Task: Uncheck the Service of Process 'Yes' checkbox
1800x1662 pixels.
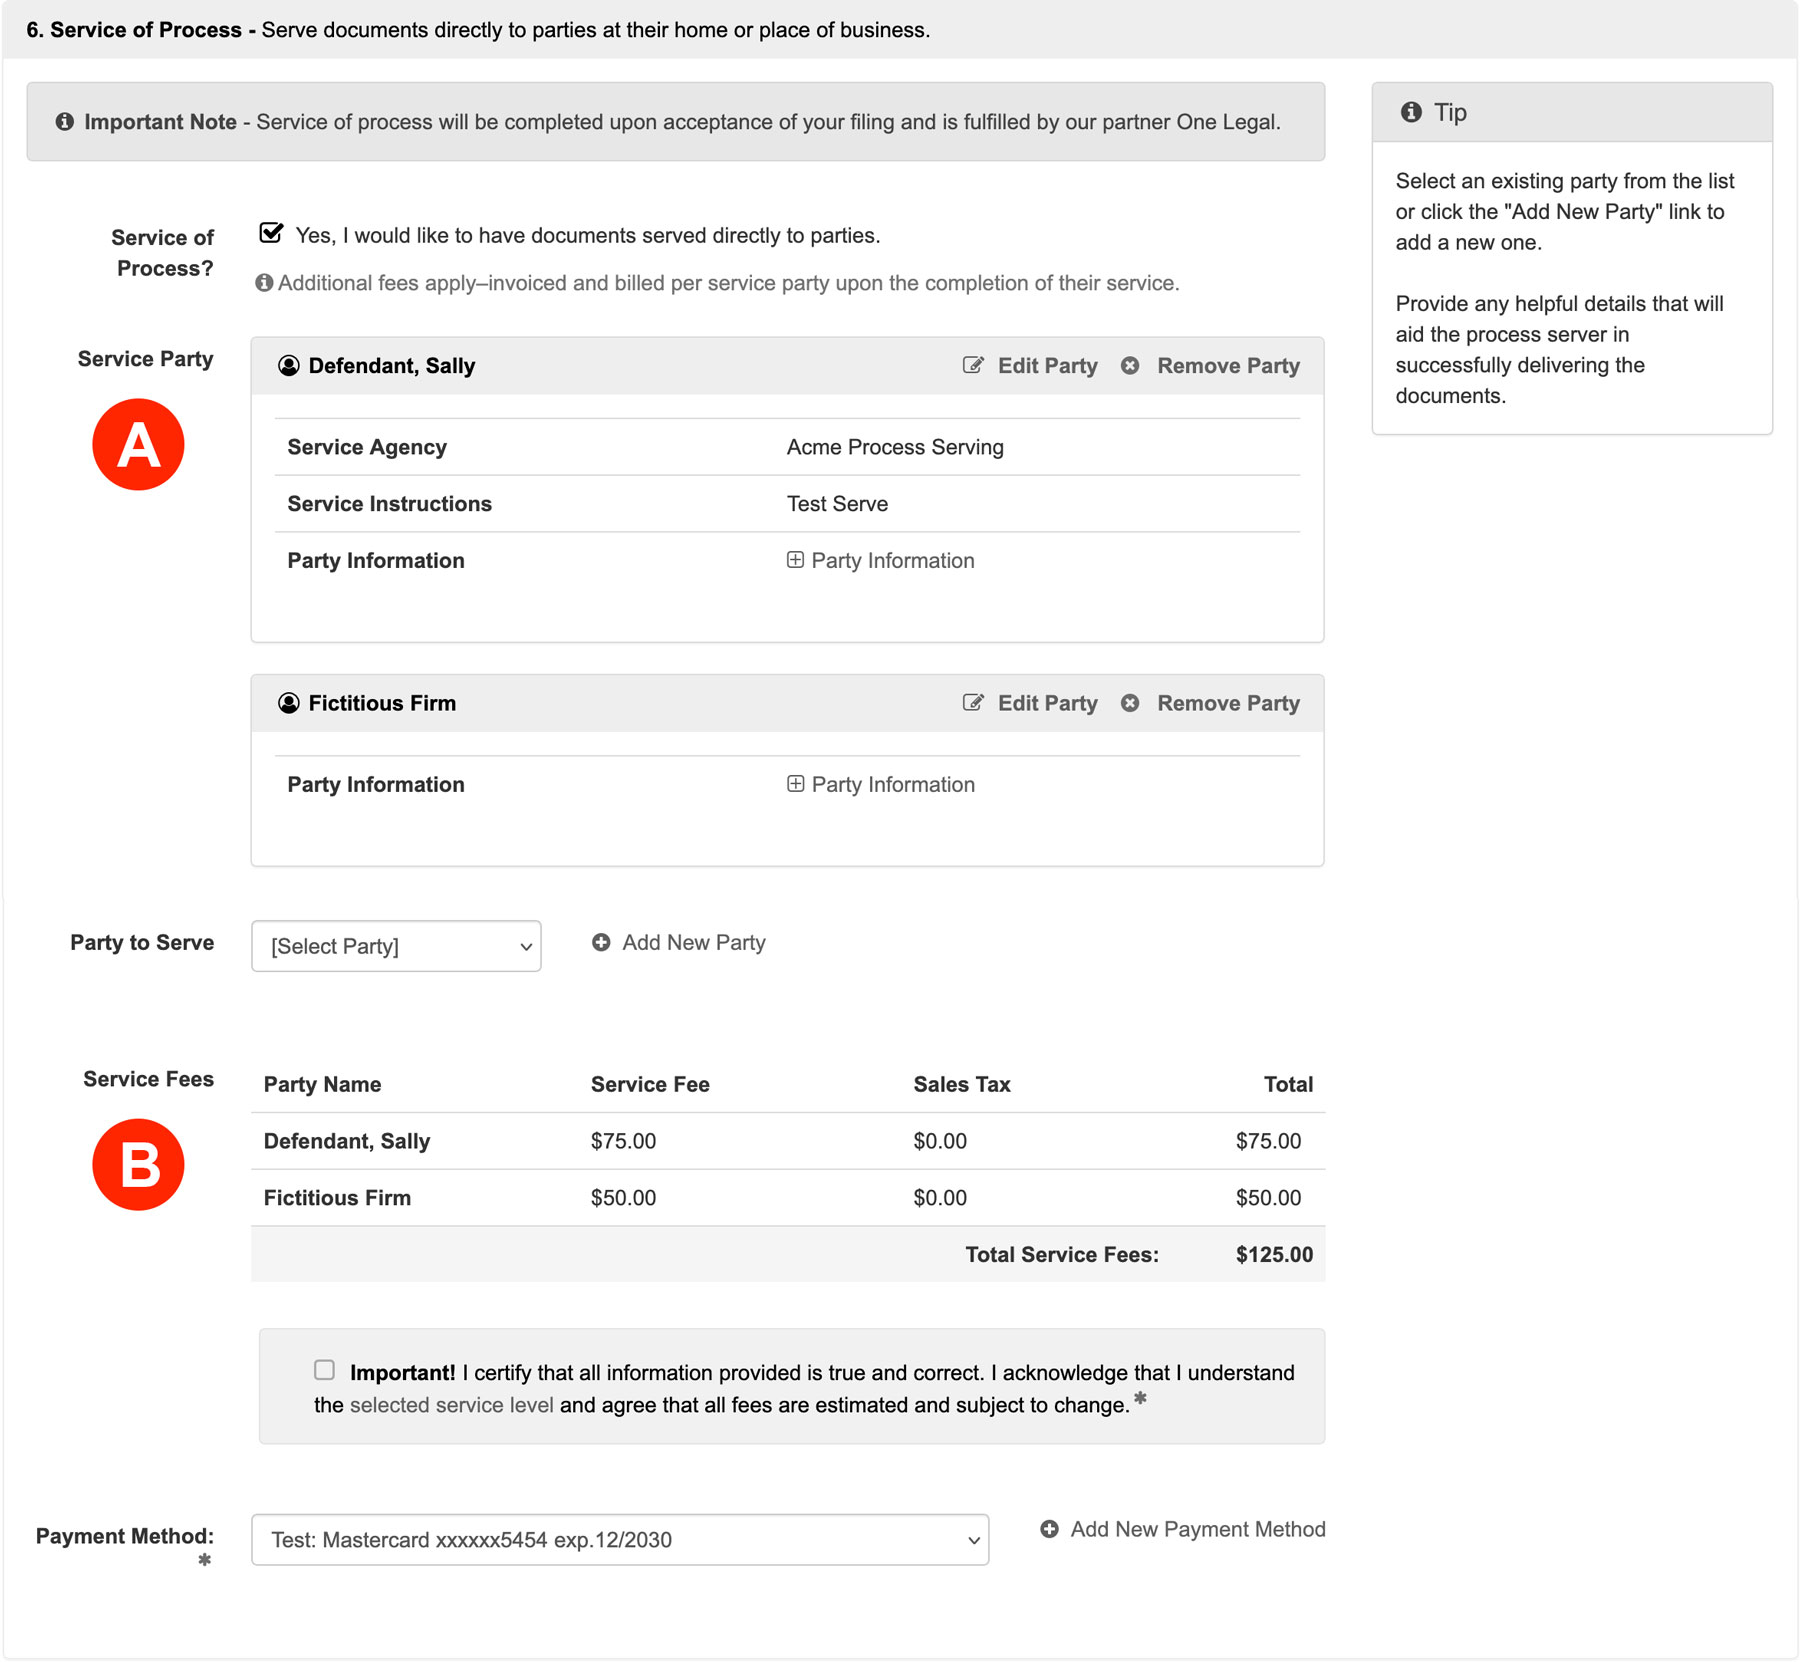Action: coord(271,234)
